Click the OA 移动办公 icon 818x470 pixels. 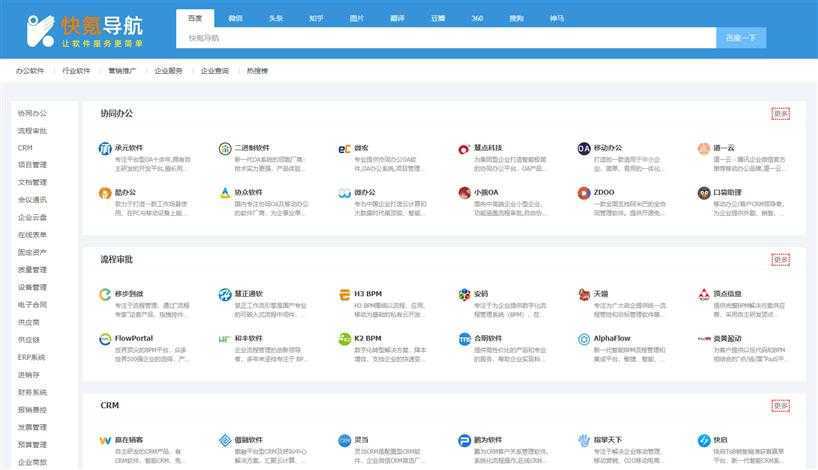584,149
